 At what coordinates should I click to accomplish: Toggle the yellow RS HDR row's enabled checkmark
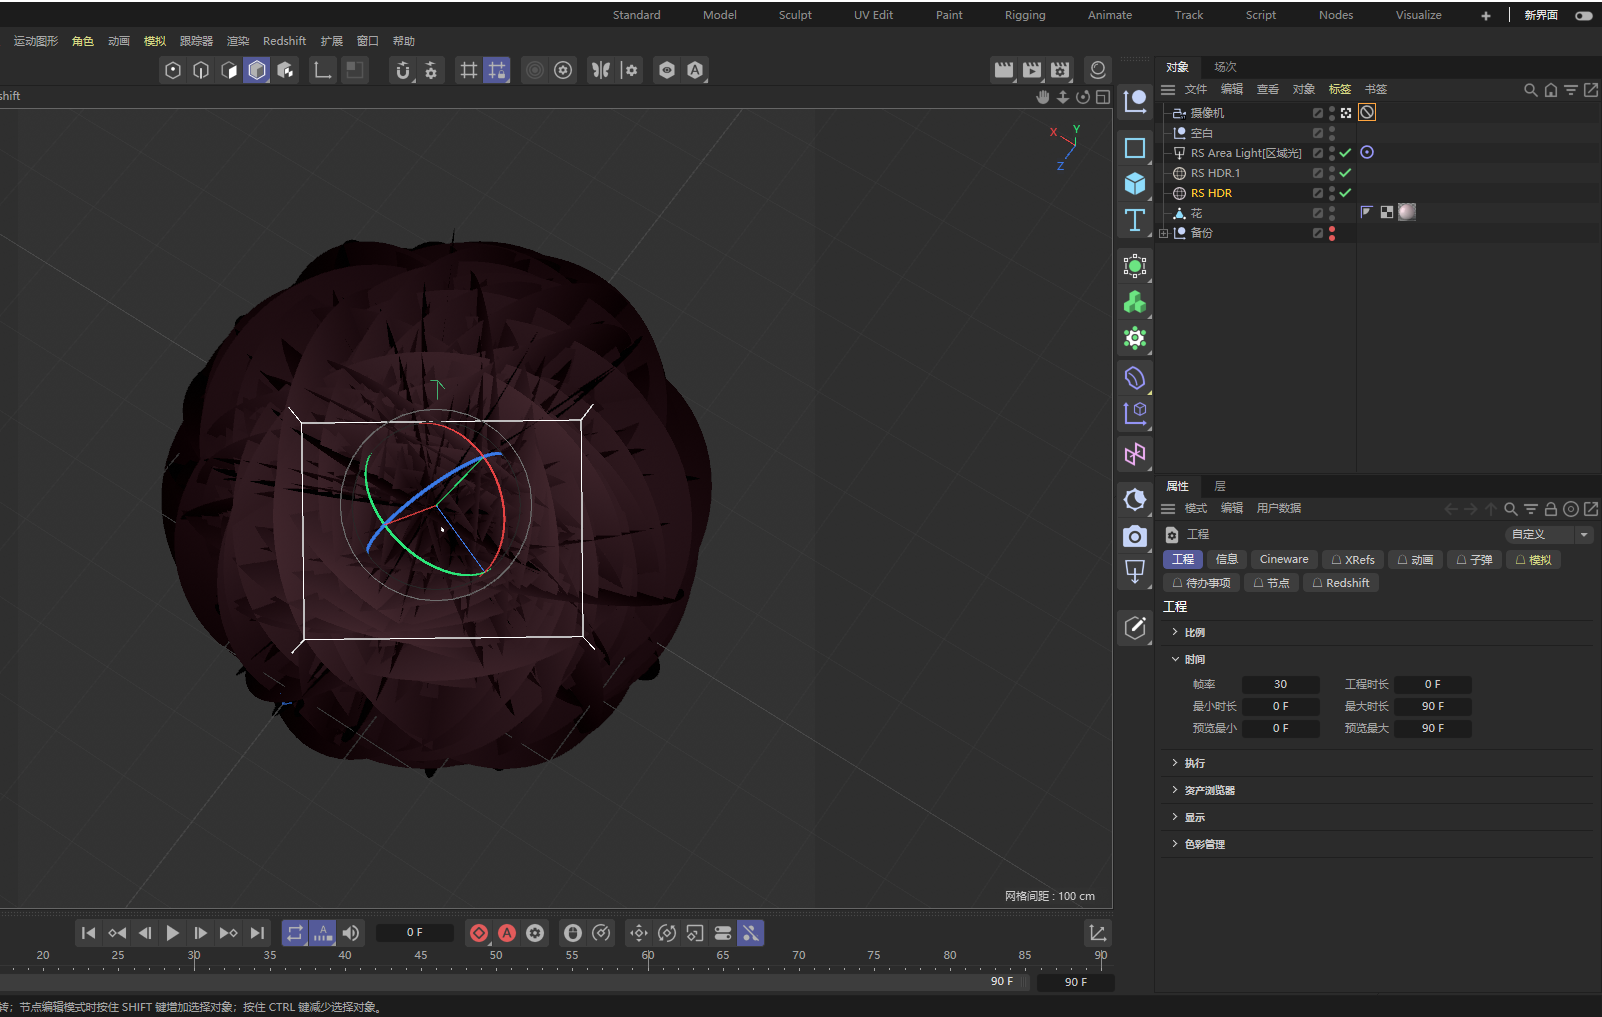pyautogui.click(x=1346, y=193)
